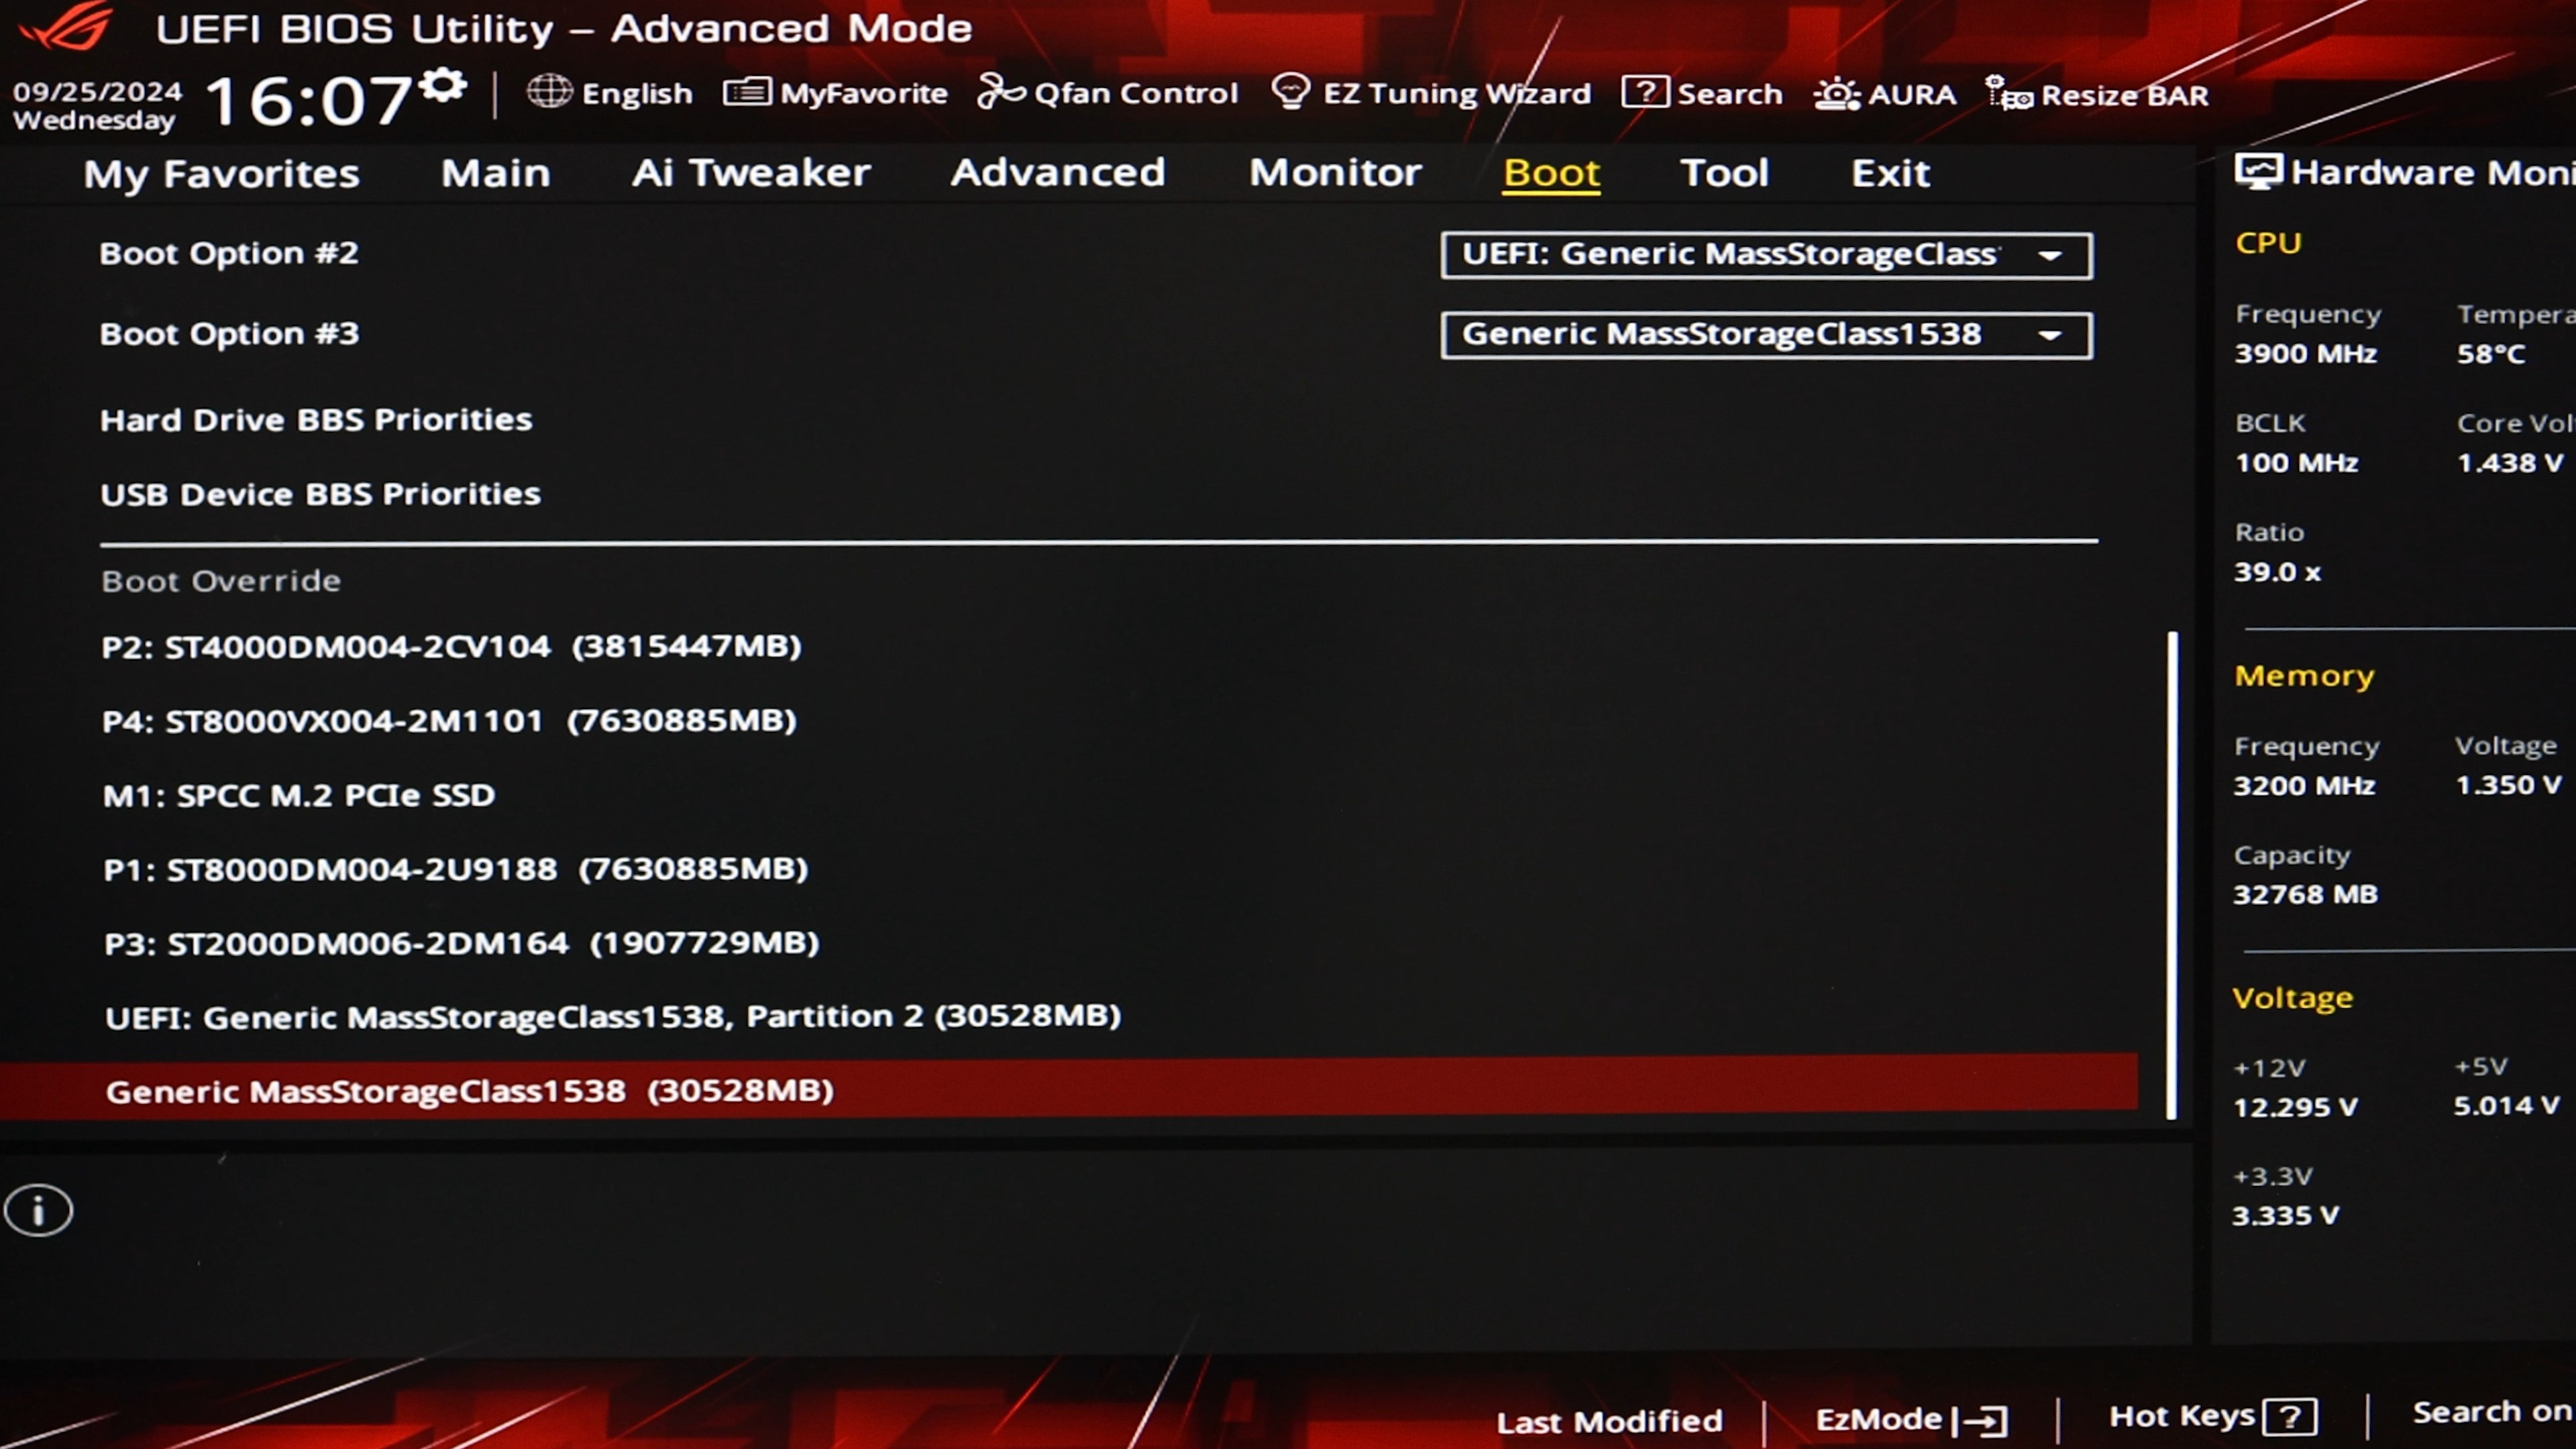Click the Hardware Monitor display icon
The height and width of the screenshot is (1449, 2576).
pyautogui.click(x=2258, y=171)
